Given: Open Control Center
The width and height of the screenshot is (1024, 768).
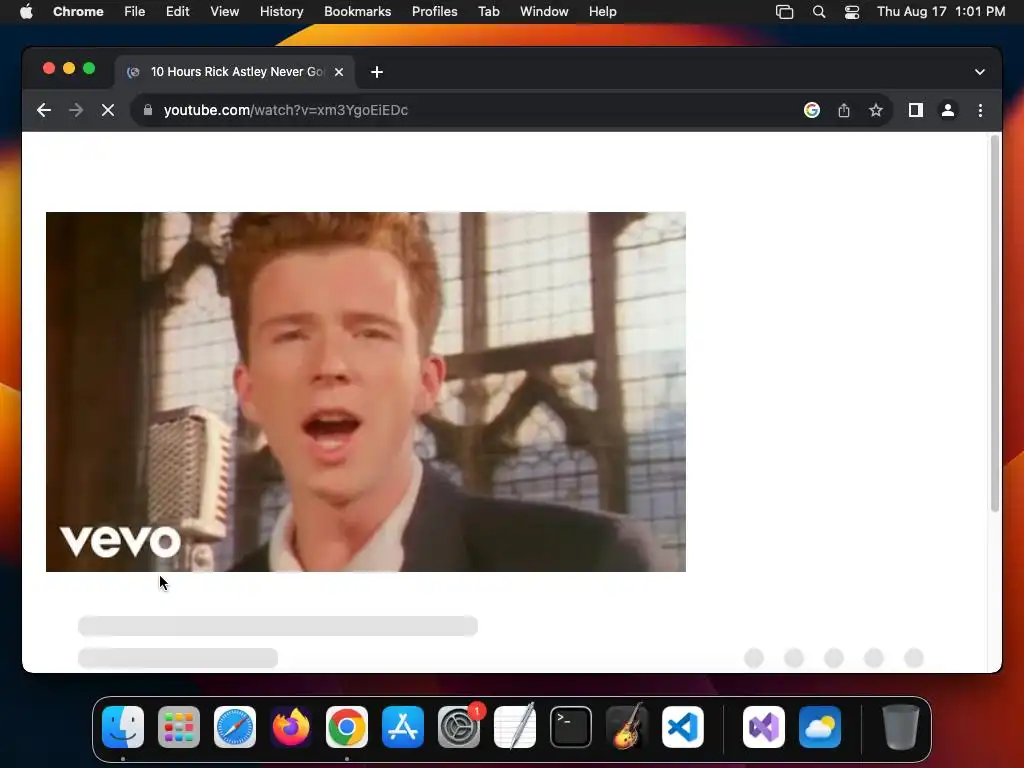Looking at the screenshot, I should click(x=852, y=12).
